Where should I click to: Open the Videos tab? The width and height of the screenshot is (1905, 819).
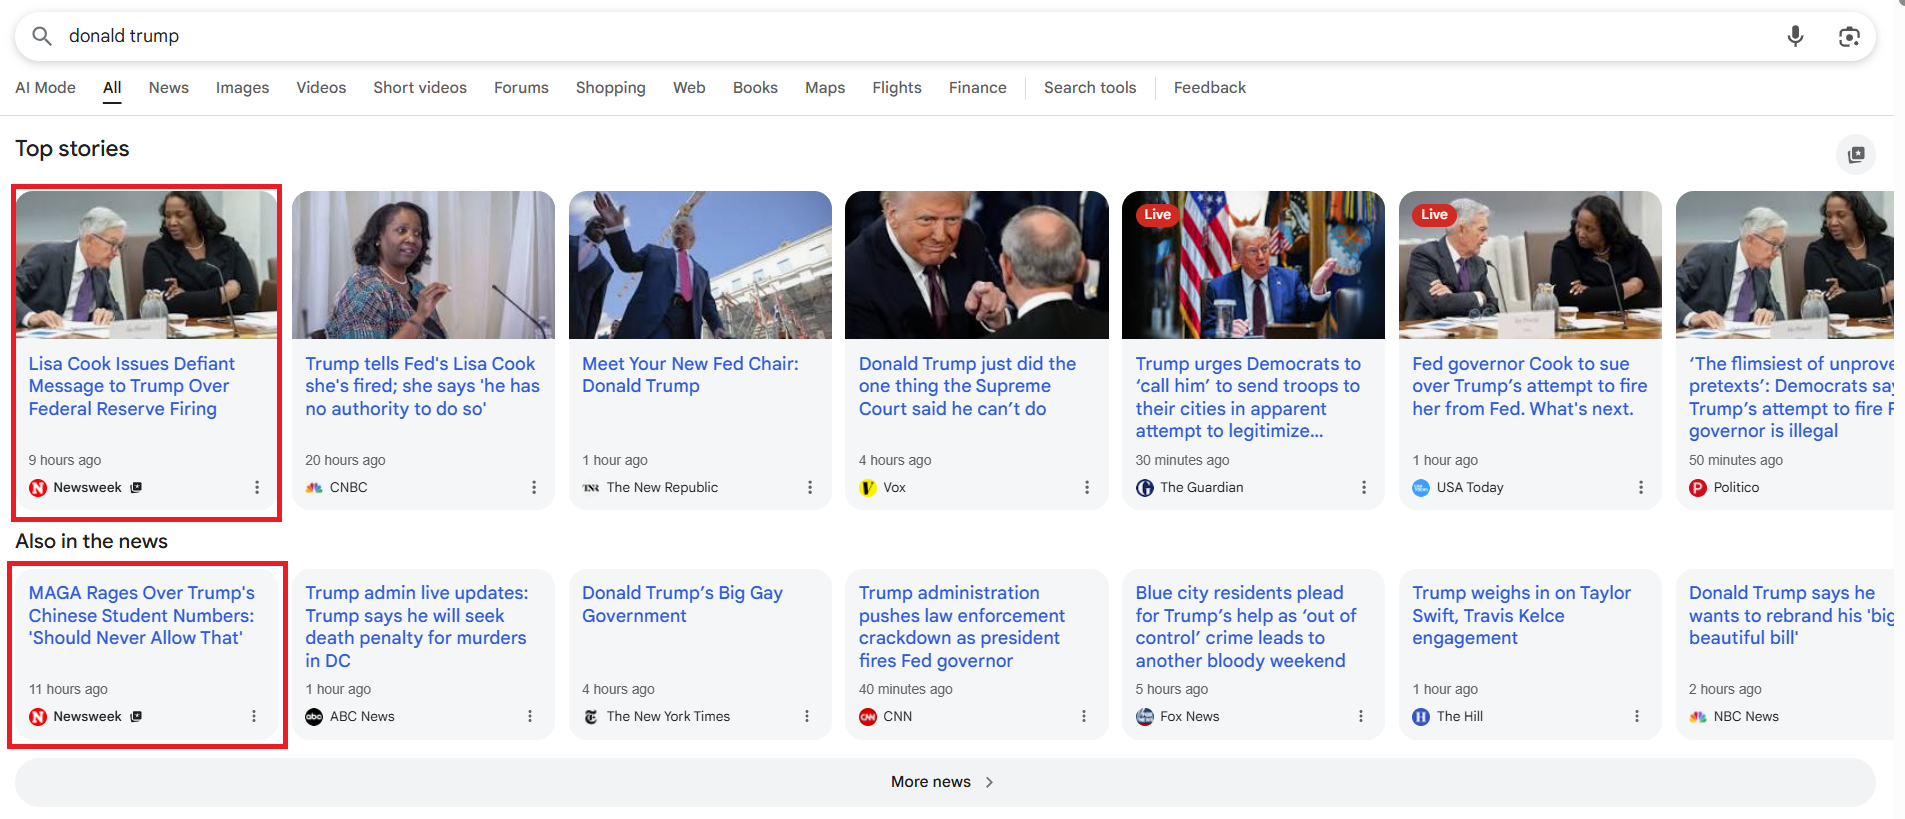tap(321, 88)
